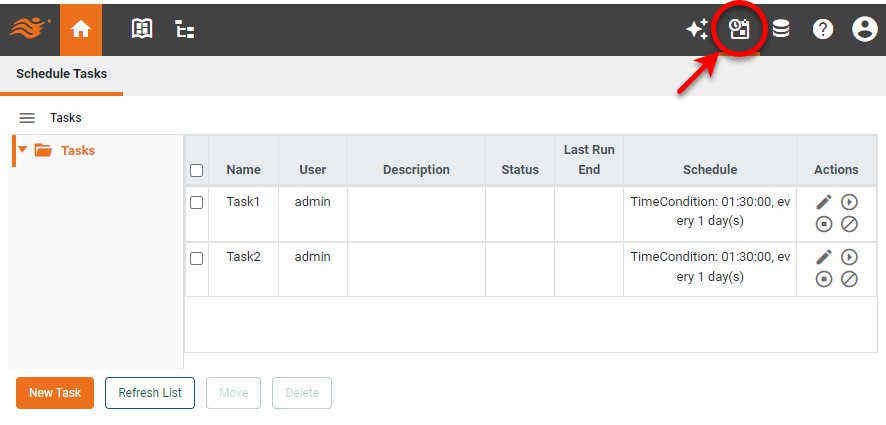
Task: Check the Task2 row checkbox
Action: tap(197, 258)
